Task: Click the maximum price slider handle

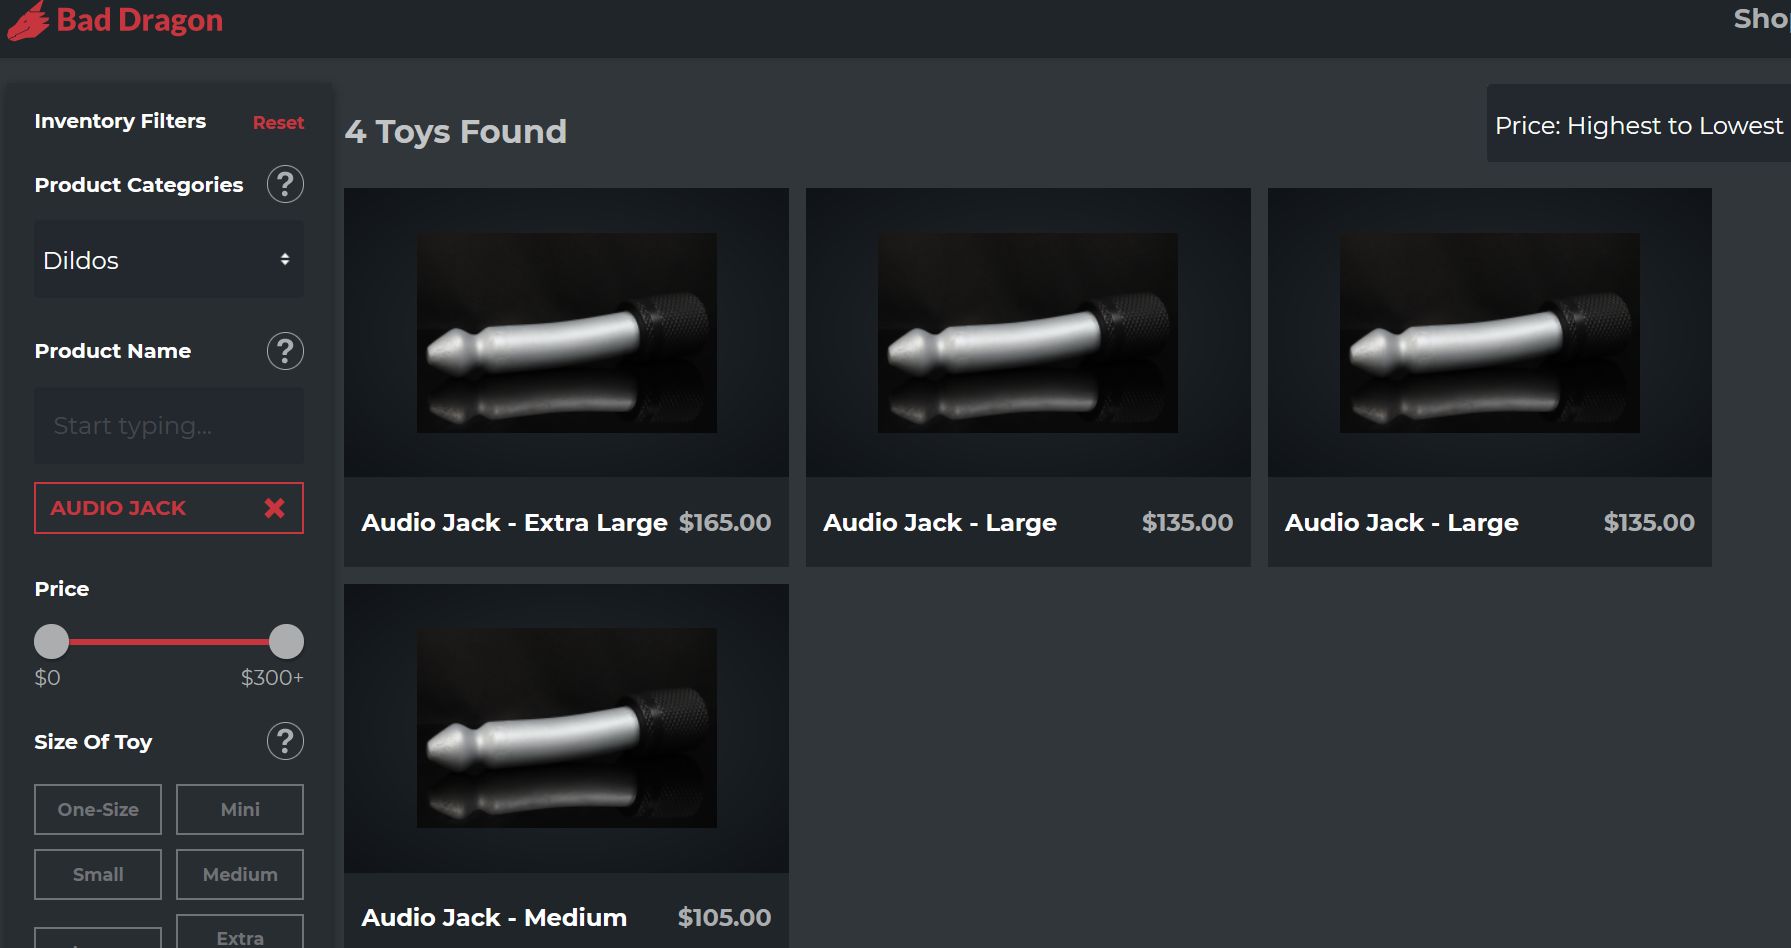Action: pyautogui.click(x=286, y=641)
